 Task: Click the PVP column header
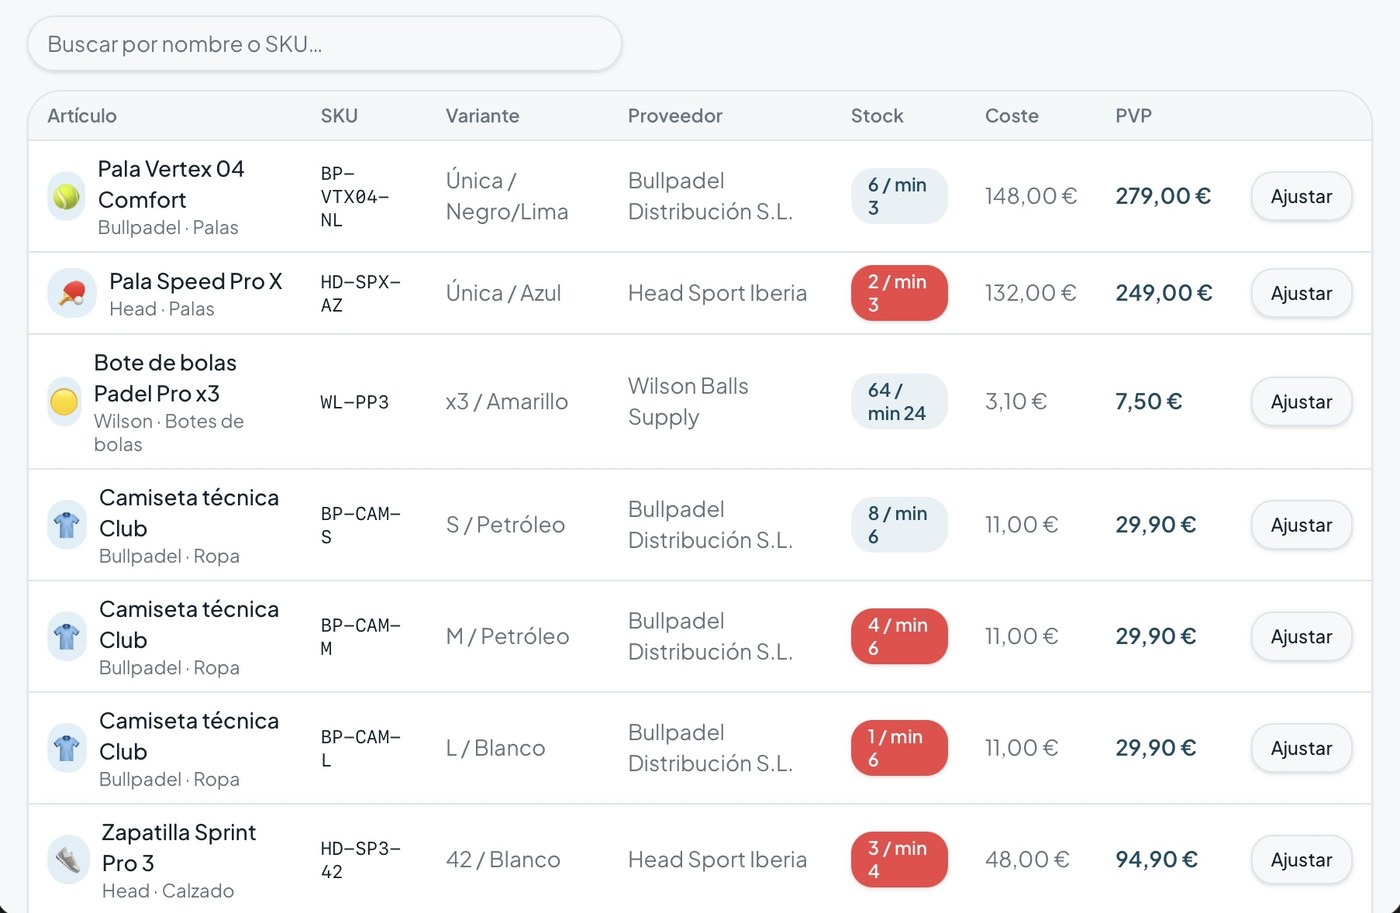(1134, 116)
